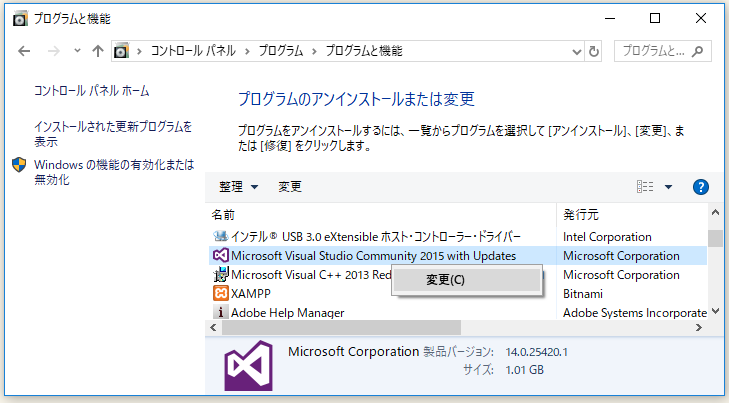
Task: Open the recent locations dropdown arrow
Action: coord(76,51)
